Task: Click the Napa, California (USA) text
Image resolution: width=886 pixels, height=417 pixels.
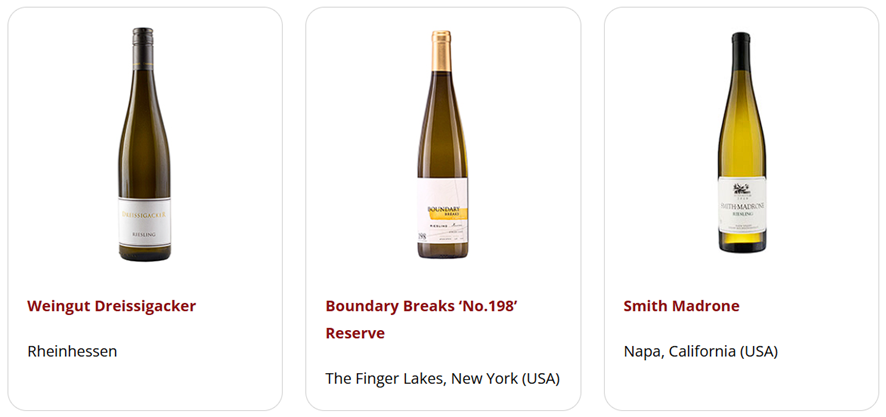Action: pyautogui.click(x=700, y=351)
